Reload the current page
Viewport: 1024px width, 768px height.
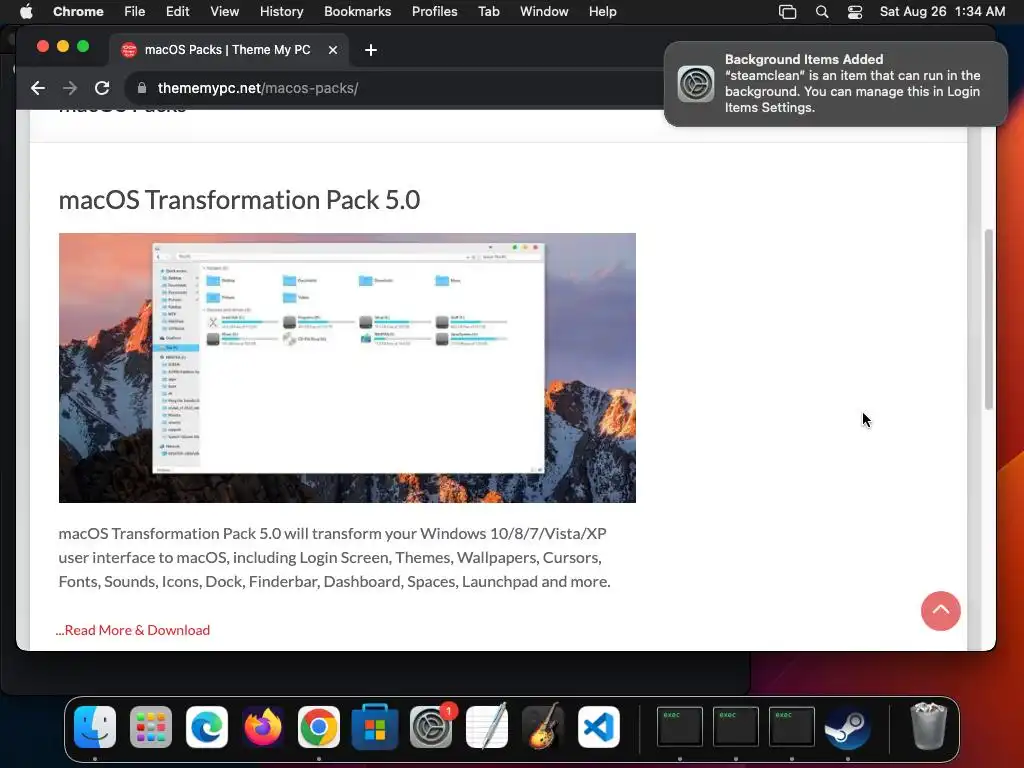(102, 88)
